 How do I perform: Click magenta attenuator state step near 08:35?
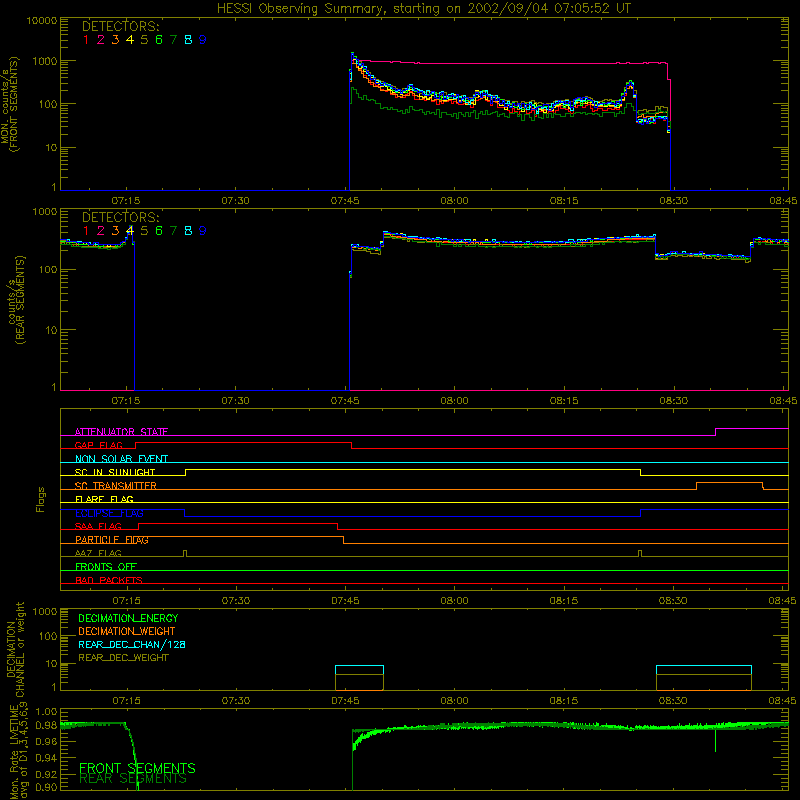pyautogui.click(x=716, y=432)
